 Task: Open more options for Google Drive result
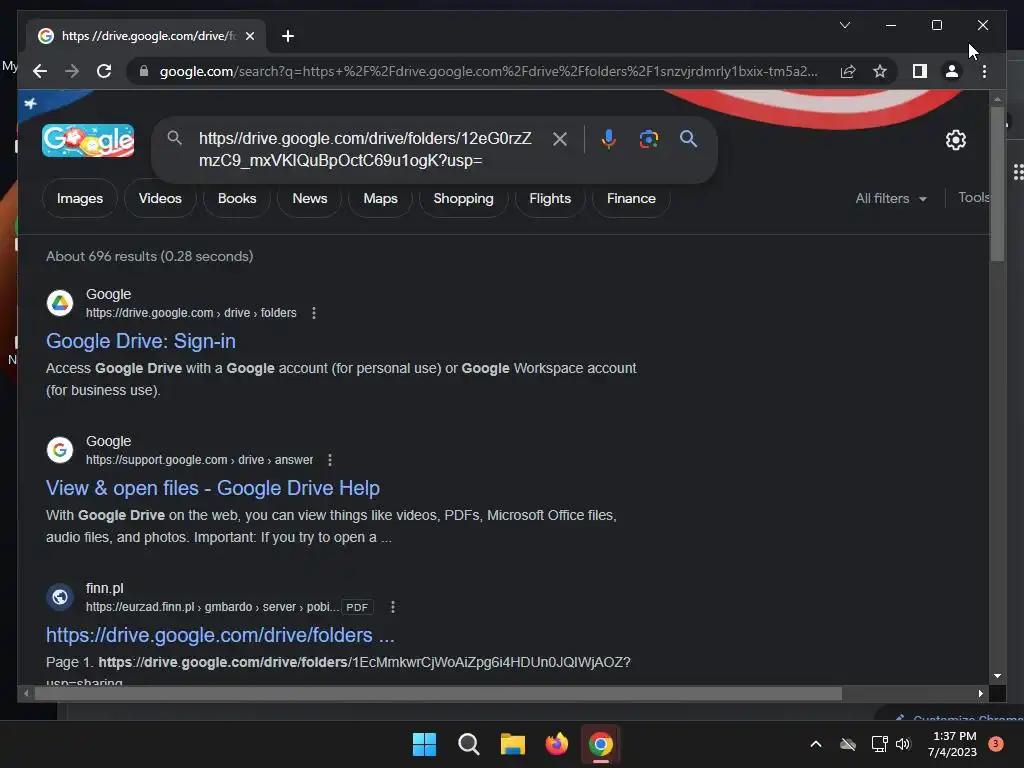coord(314,313)
